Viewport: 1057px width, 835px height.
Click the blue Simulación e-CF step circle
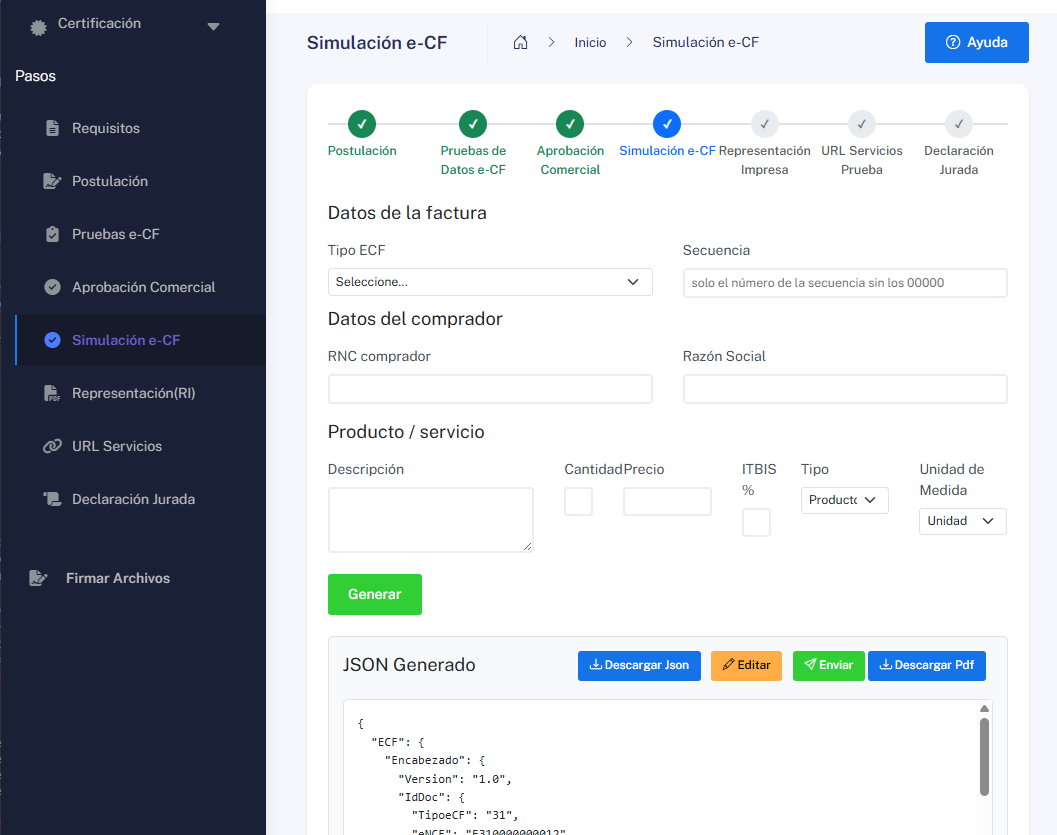point(667,124)
